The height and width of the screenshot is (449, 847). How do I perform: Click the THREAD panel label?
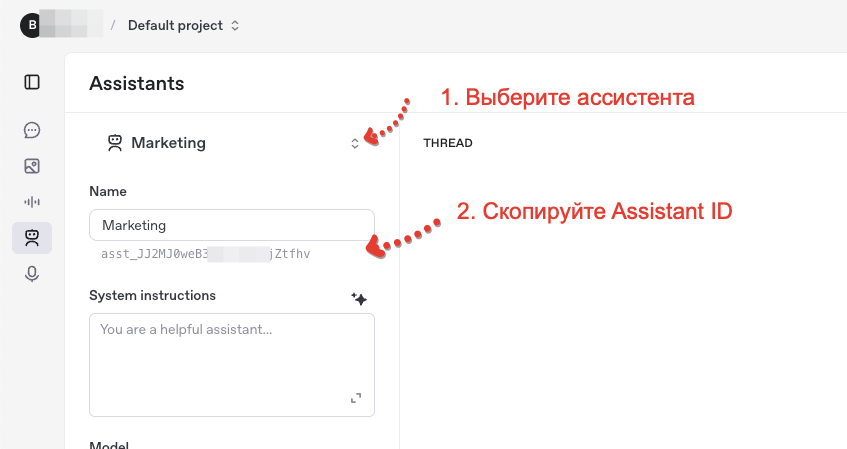pyautogui.click(x=448, y=143)
